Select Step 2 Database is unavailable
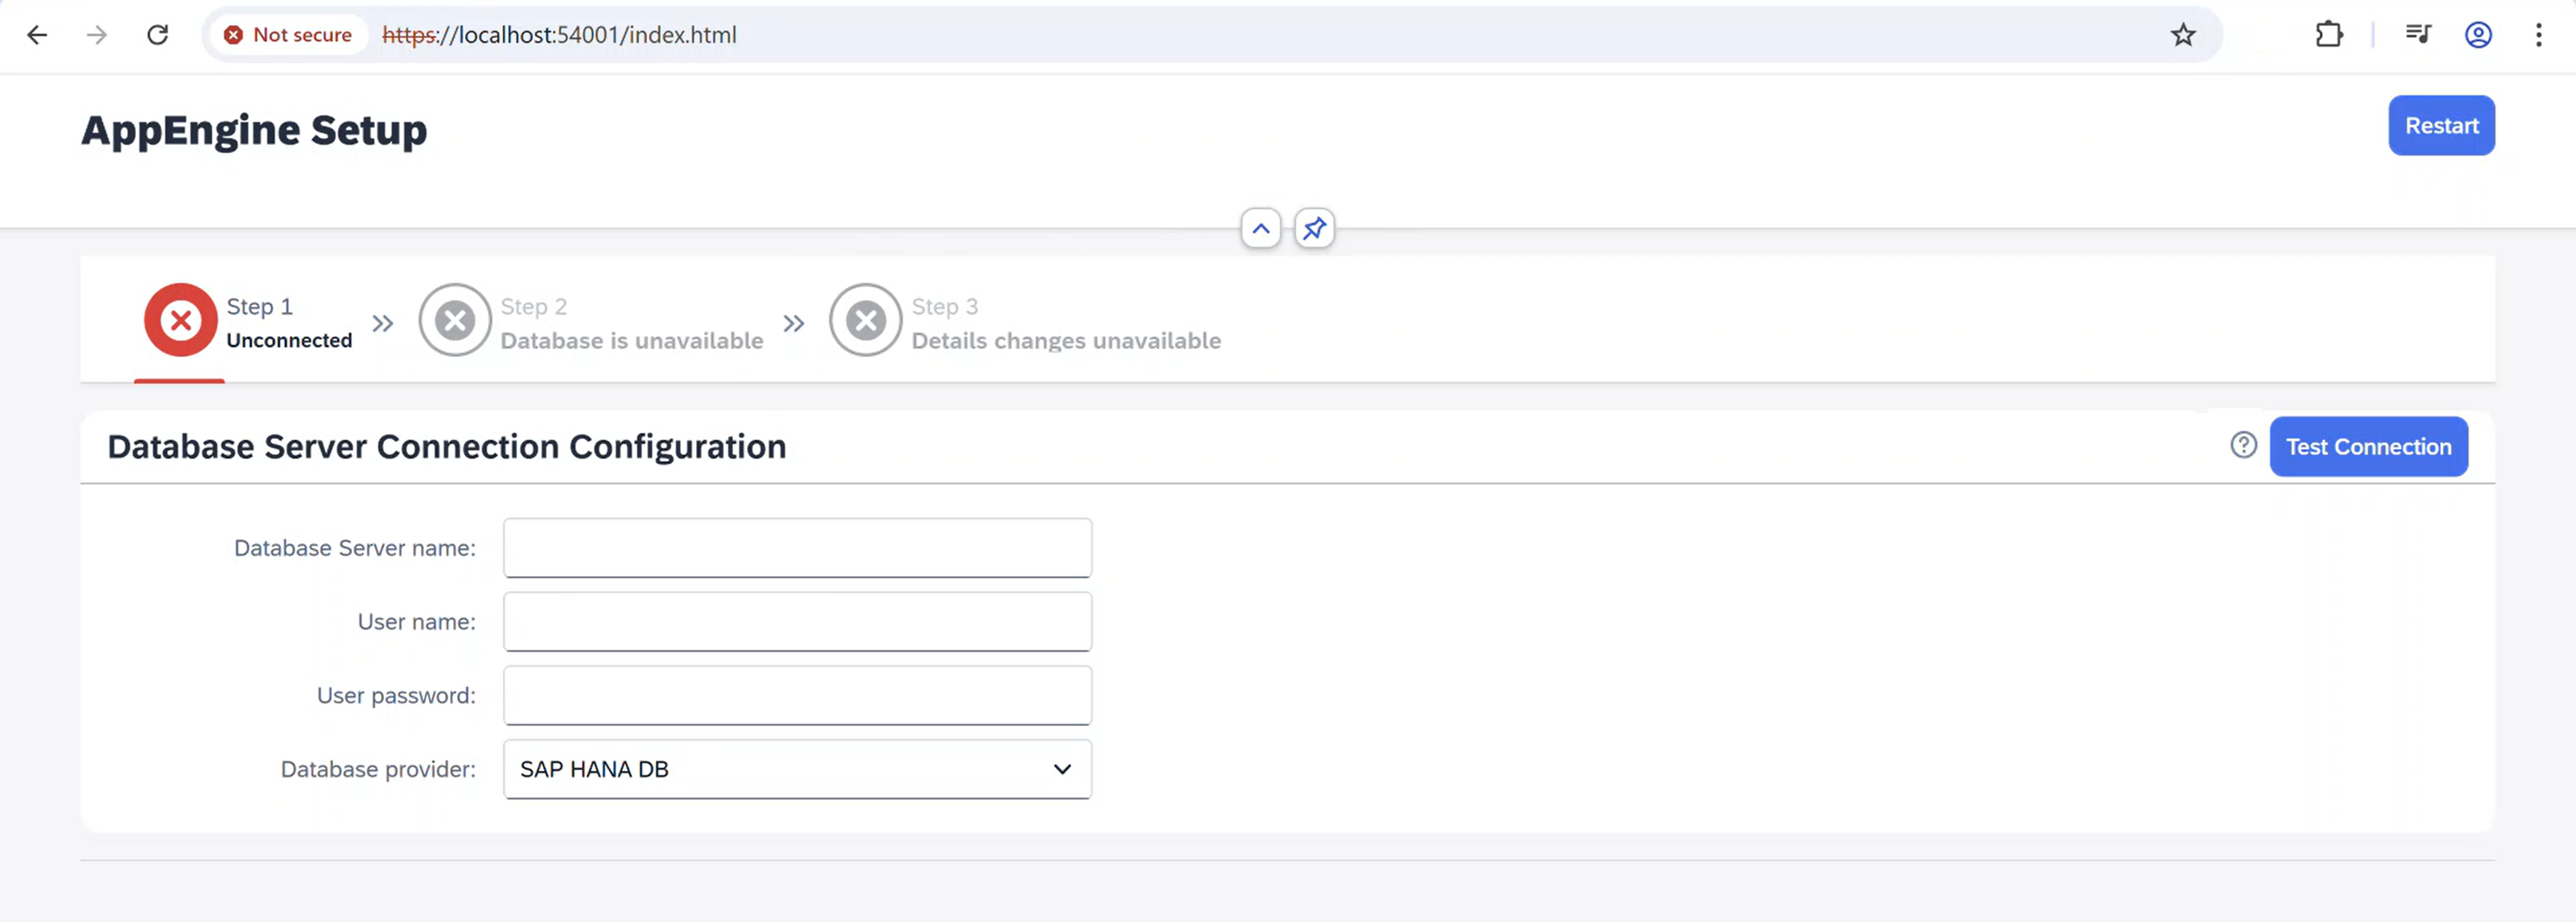Image resolution: width=2576 pixels, height=922 pixels. click(x=630, y=322)
